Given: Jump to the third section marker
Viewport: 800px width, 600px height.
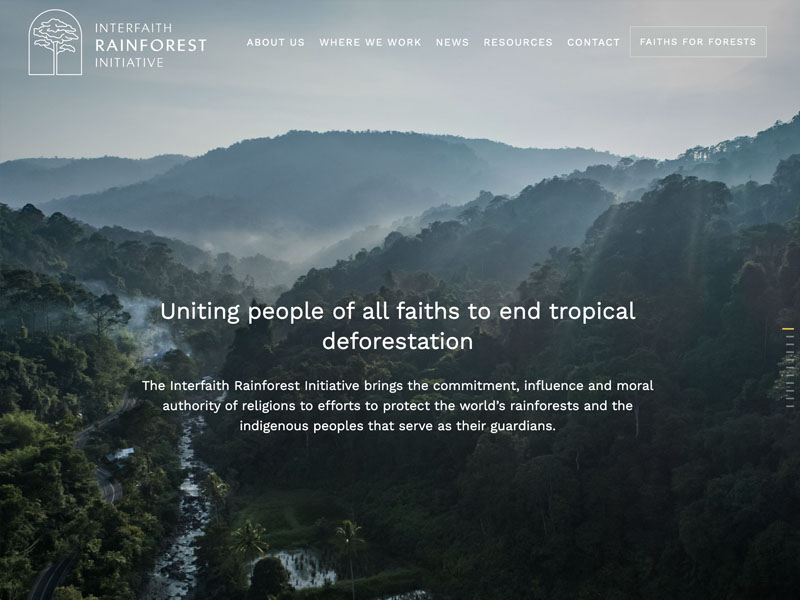Looking at the screenshot, I should click(790, 344).
